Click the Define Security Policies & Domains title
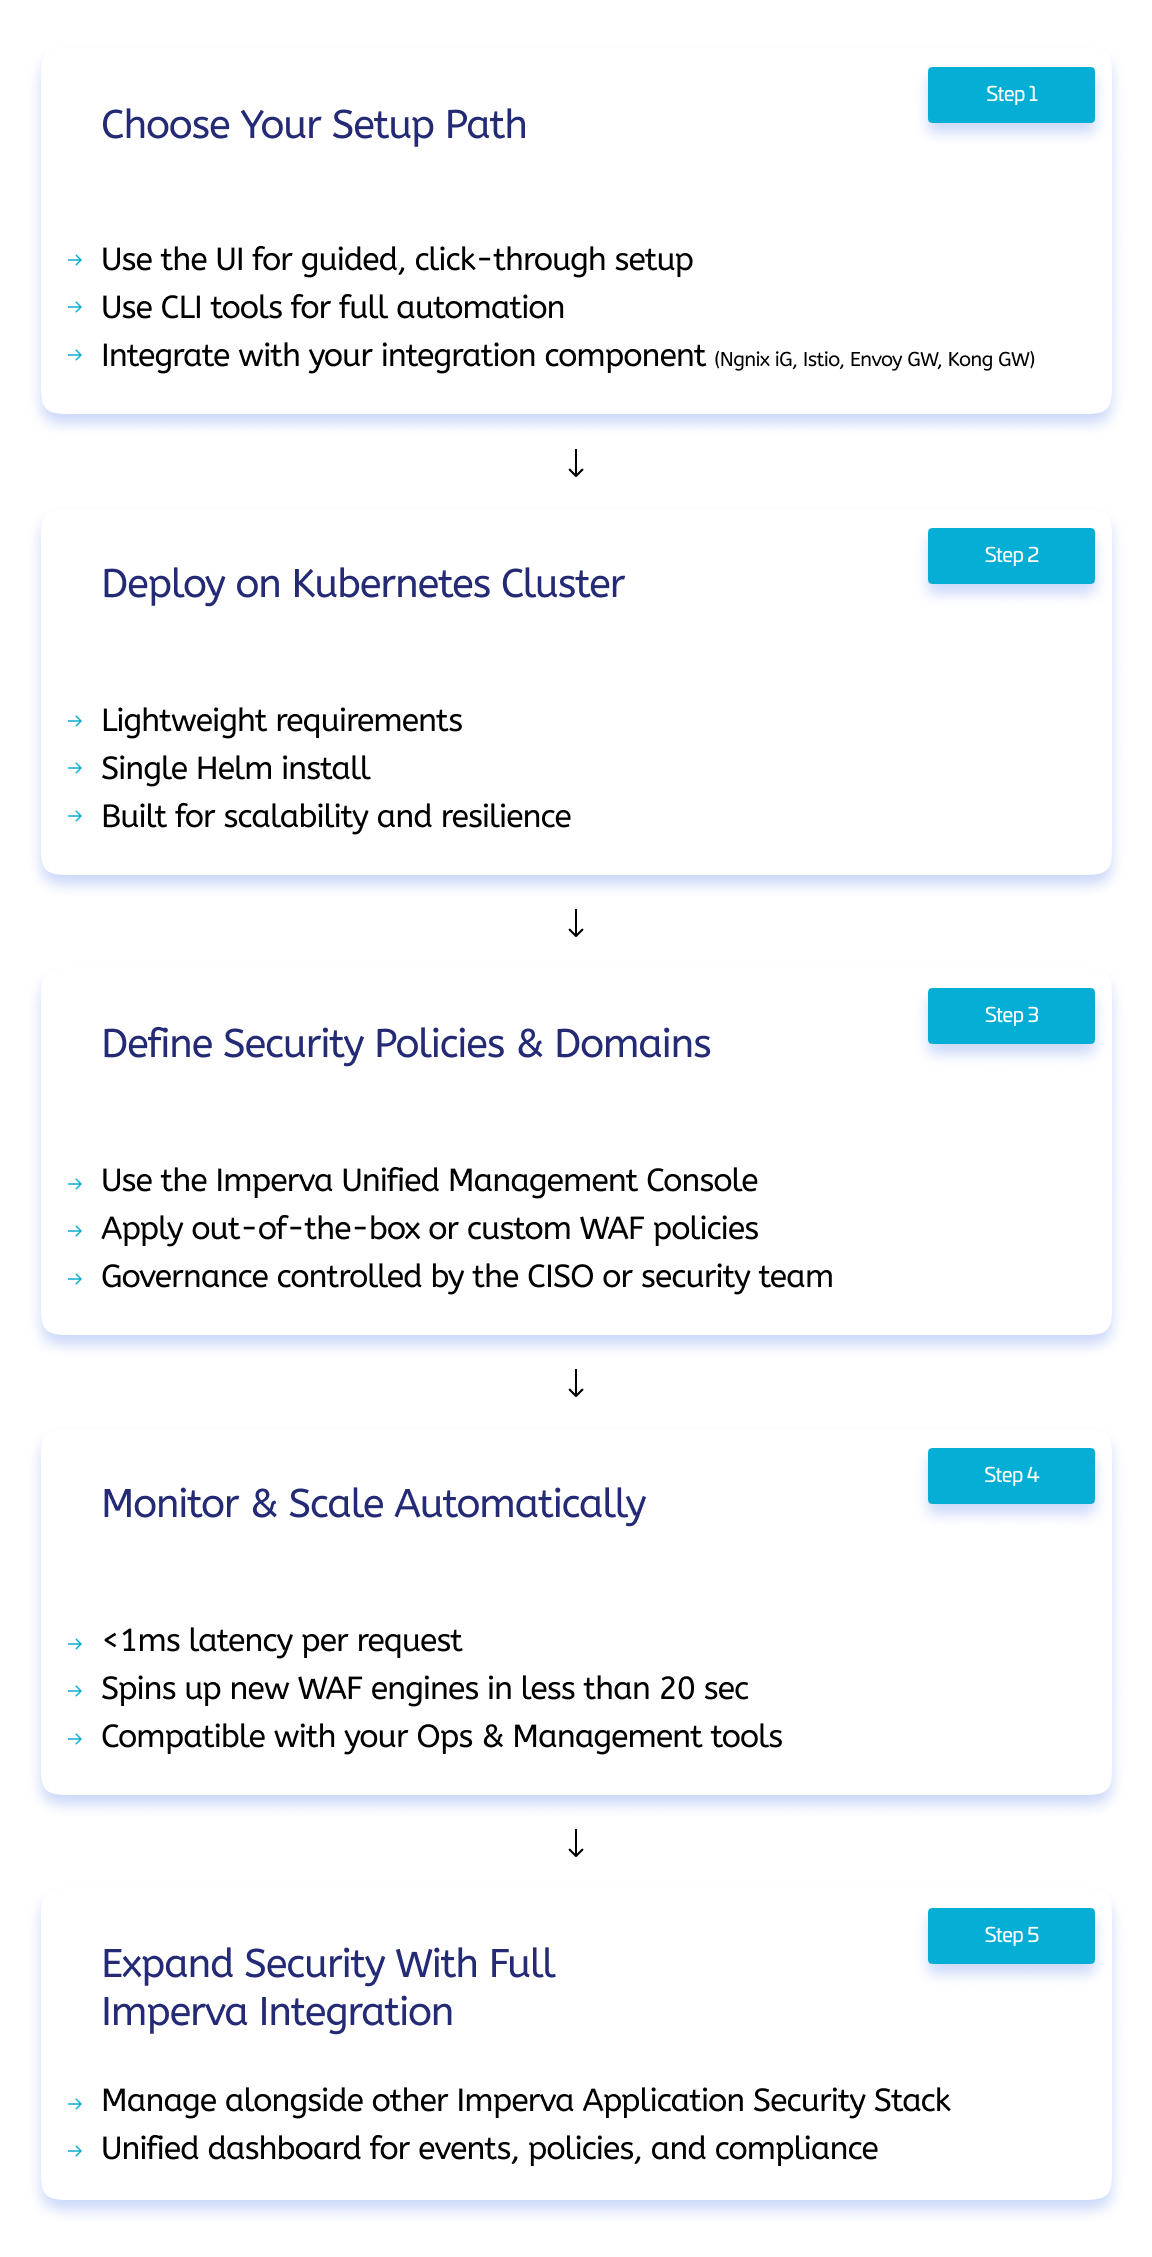1152x2257 pixels. 406,1044
